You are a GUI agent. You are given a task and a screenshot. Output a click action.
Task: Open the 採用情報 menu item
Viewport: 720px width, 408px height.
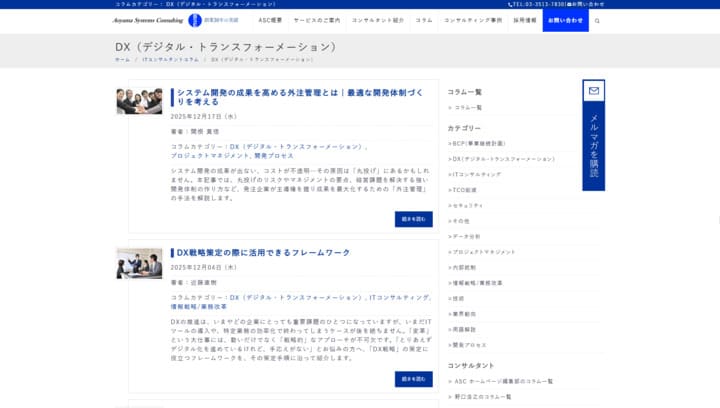pyautogui.click(x=525, y=20)
